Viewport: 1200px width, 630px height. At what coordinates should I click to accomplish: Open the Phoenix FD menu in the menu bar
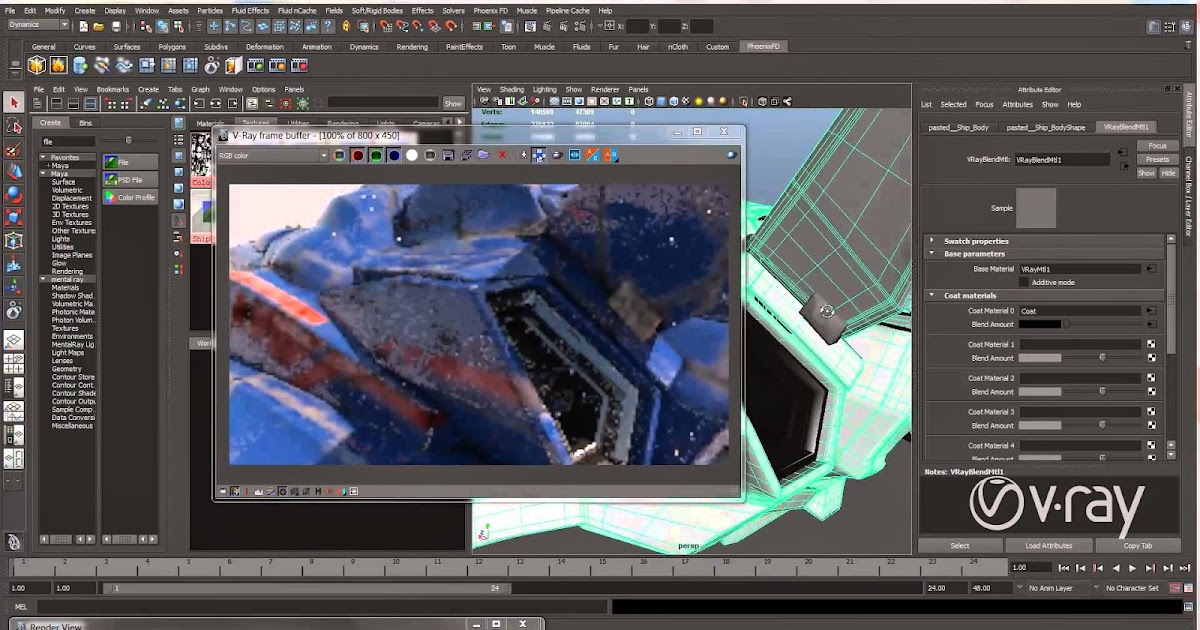(490, 10)
